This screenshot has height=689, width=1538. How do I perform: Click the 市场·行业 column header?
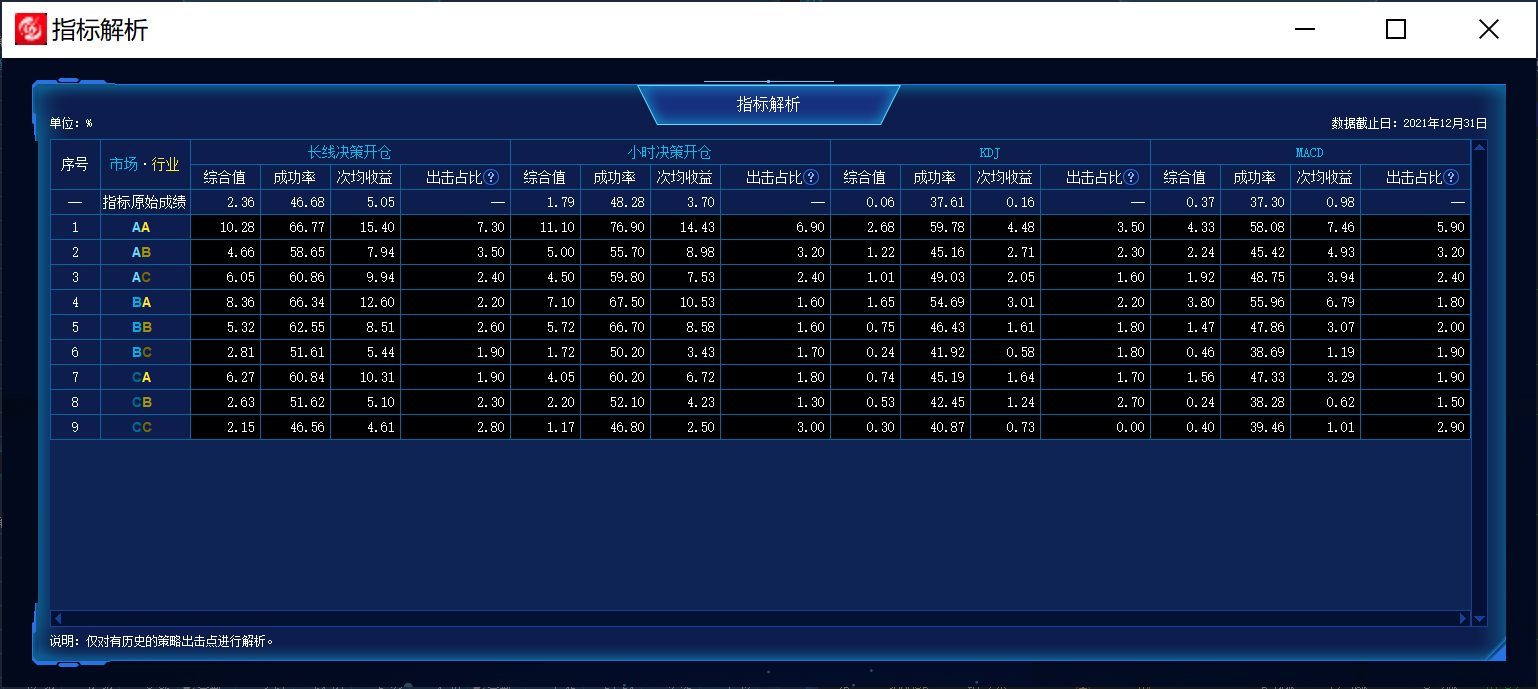[145, 164]
